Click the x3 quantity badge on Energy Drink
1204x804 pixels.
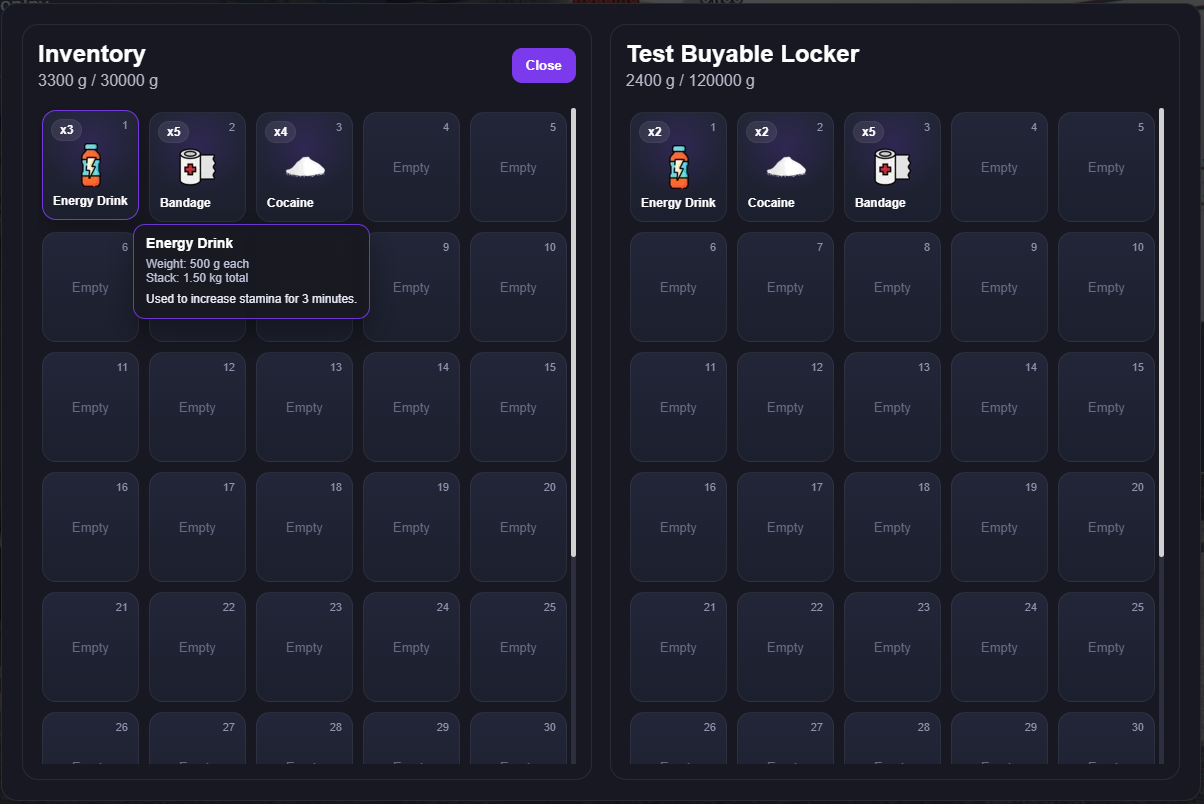point(67,130)
